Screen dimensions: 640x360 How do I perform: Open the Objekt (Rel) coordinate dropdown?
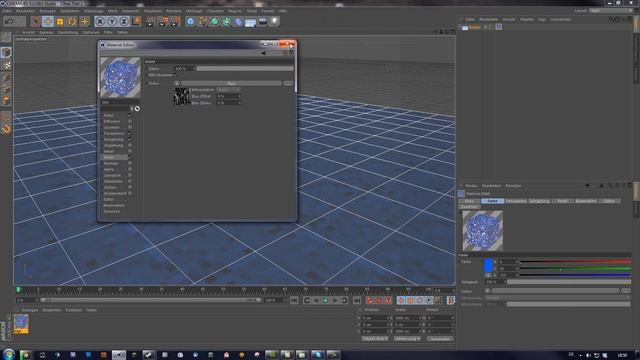(x=375, y=339)
